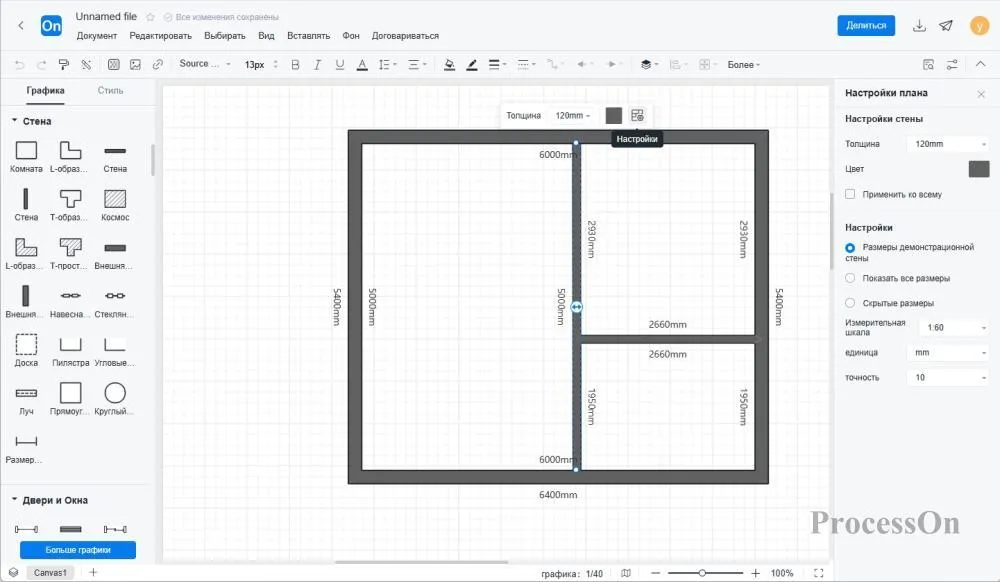Open the Выбирать menu
The image size is (1000, 582).
[x=224, y=36]
